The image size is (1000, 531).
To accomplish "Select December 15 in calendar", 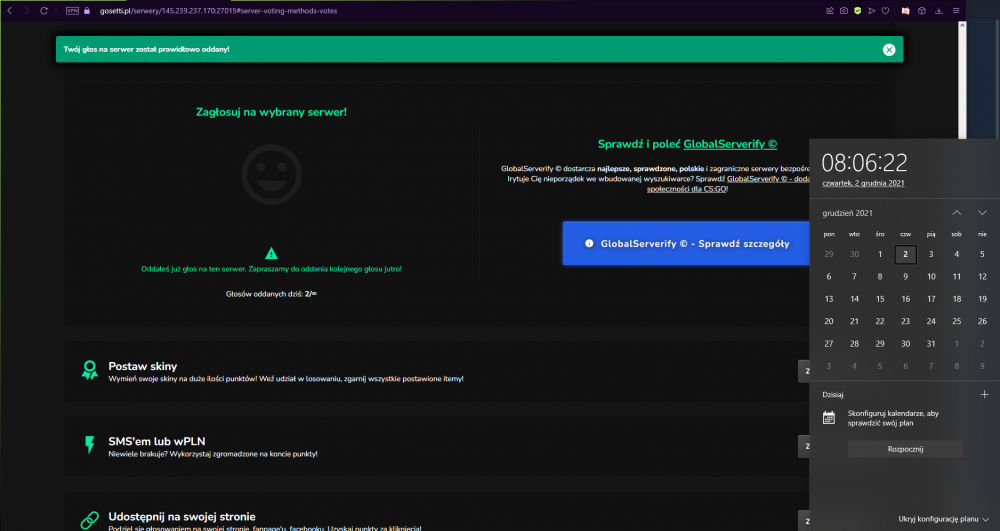I will (880, 299).
